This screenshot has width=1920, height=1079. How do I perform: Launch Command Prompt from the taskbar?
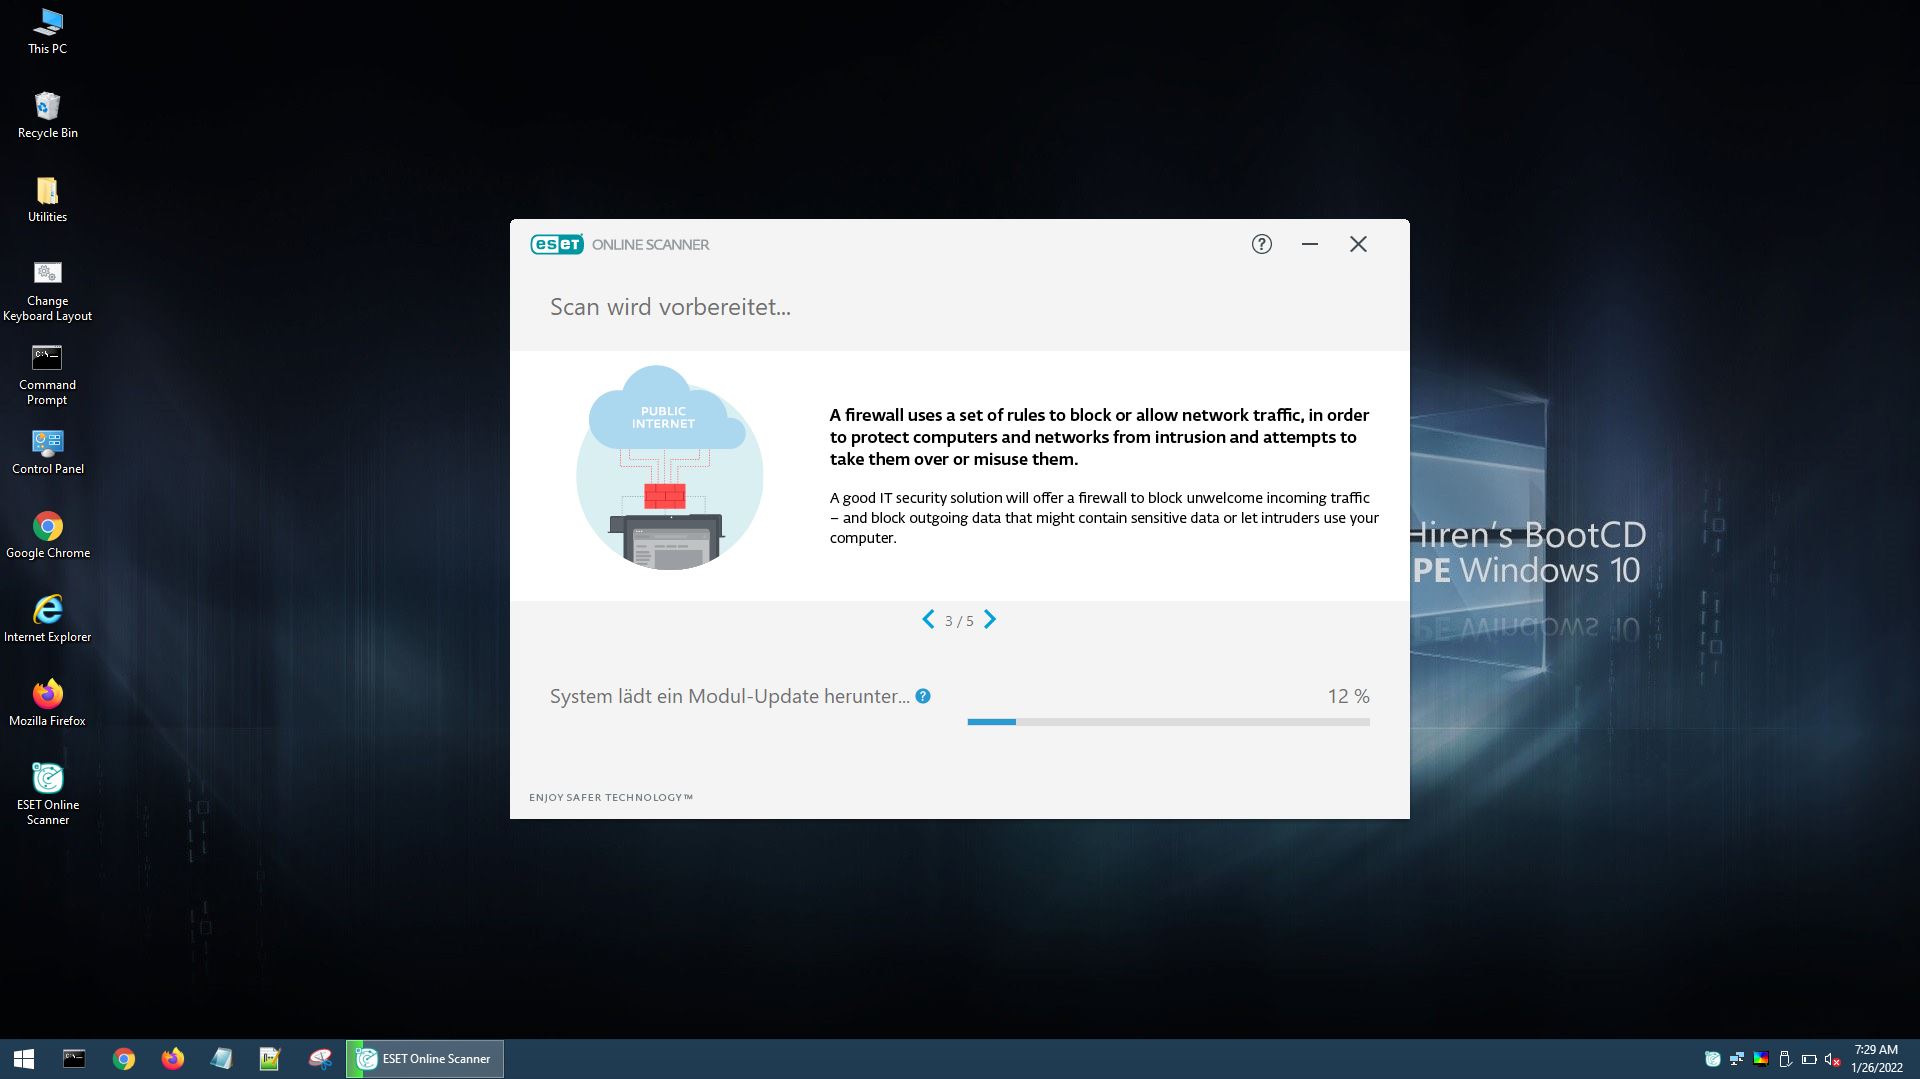[x=74, y=1059]
